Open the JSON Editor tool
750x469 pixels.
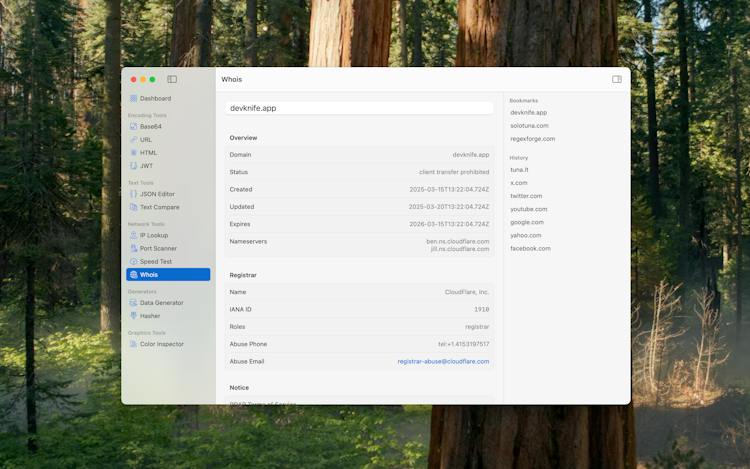pyautogui.click(x=168, y=194)
